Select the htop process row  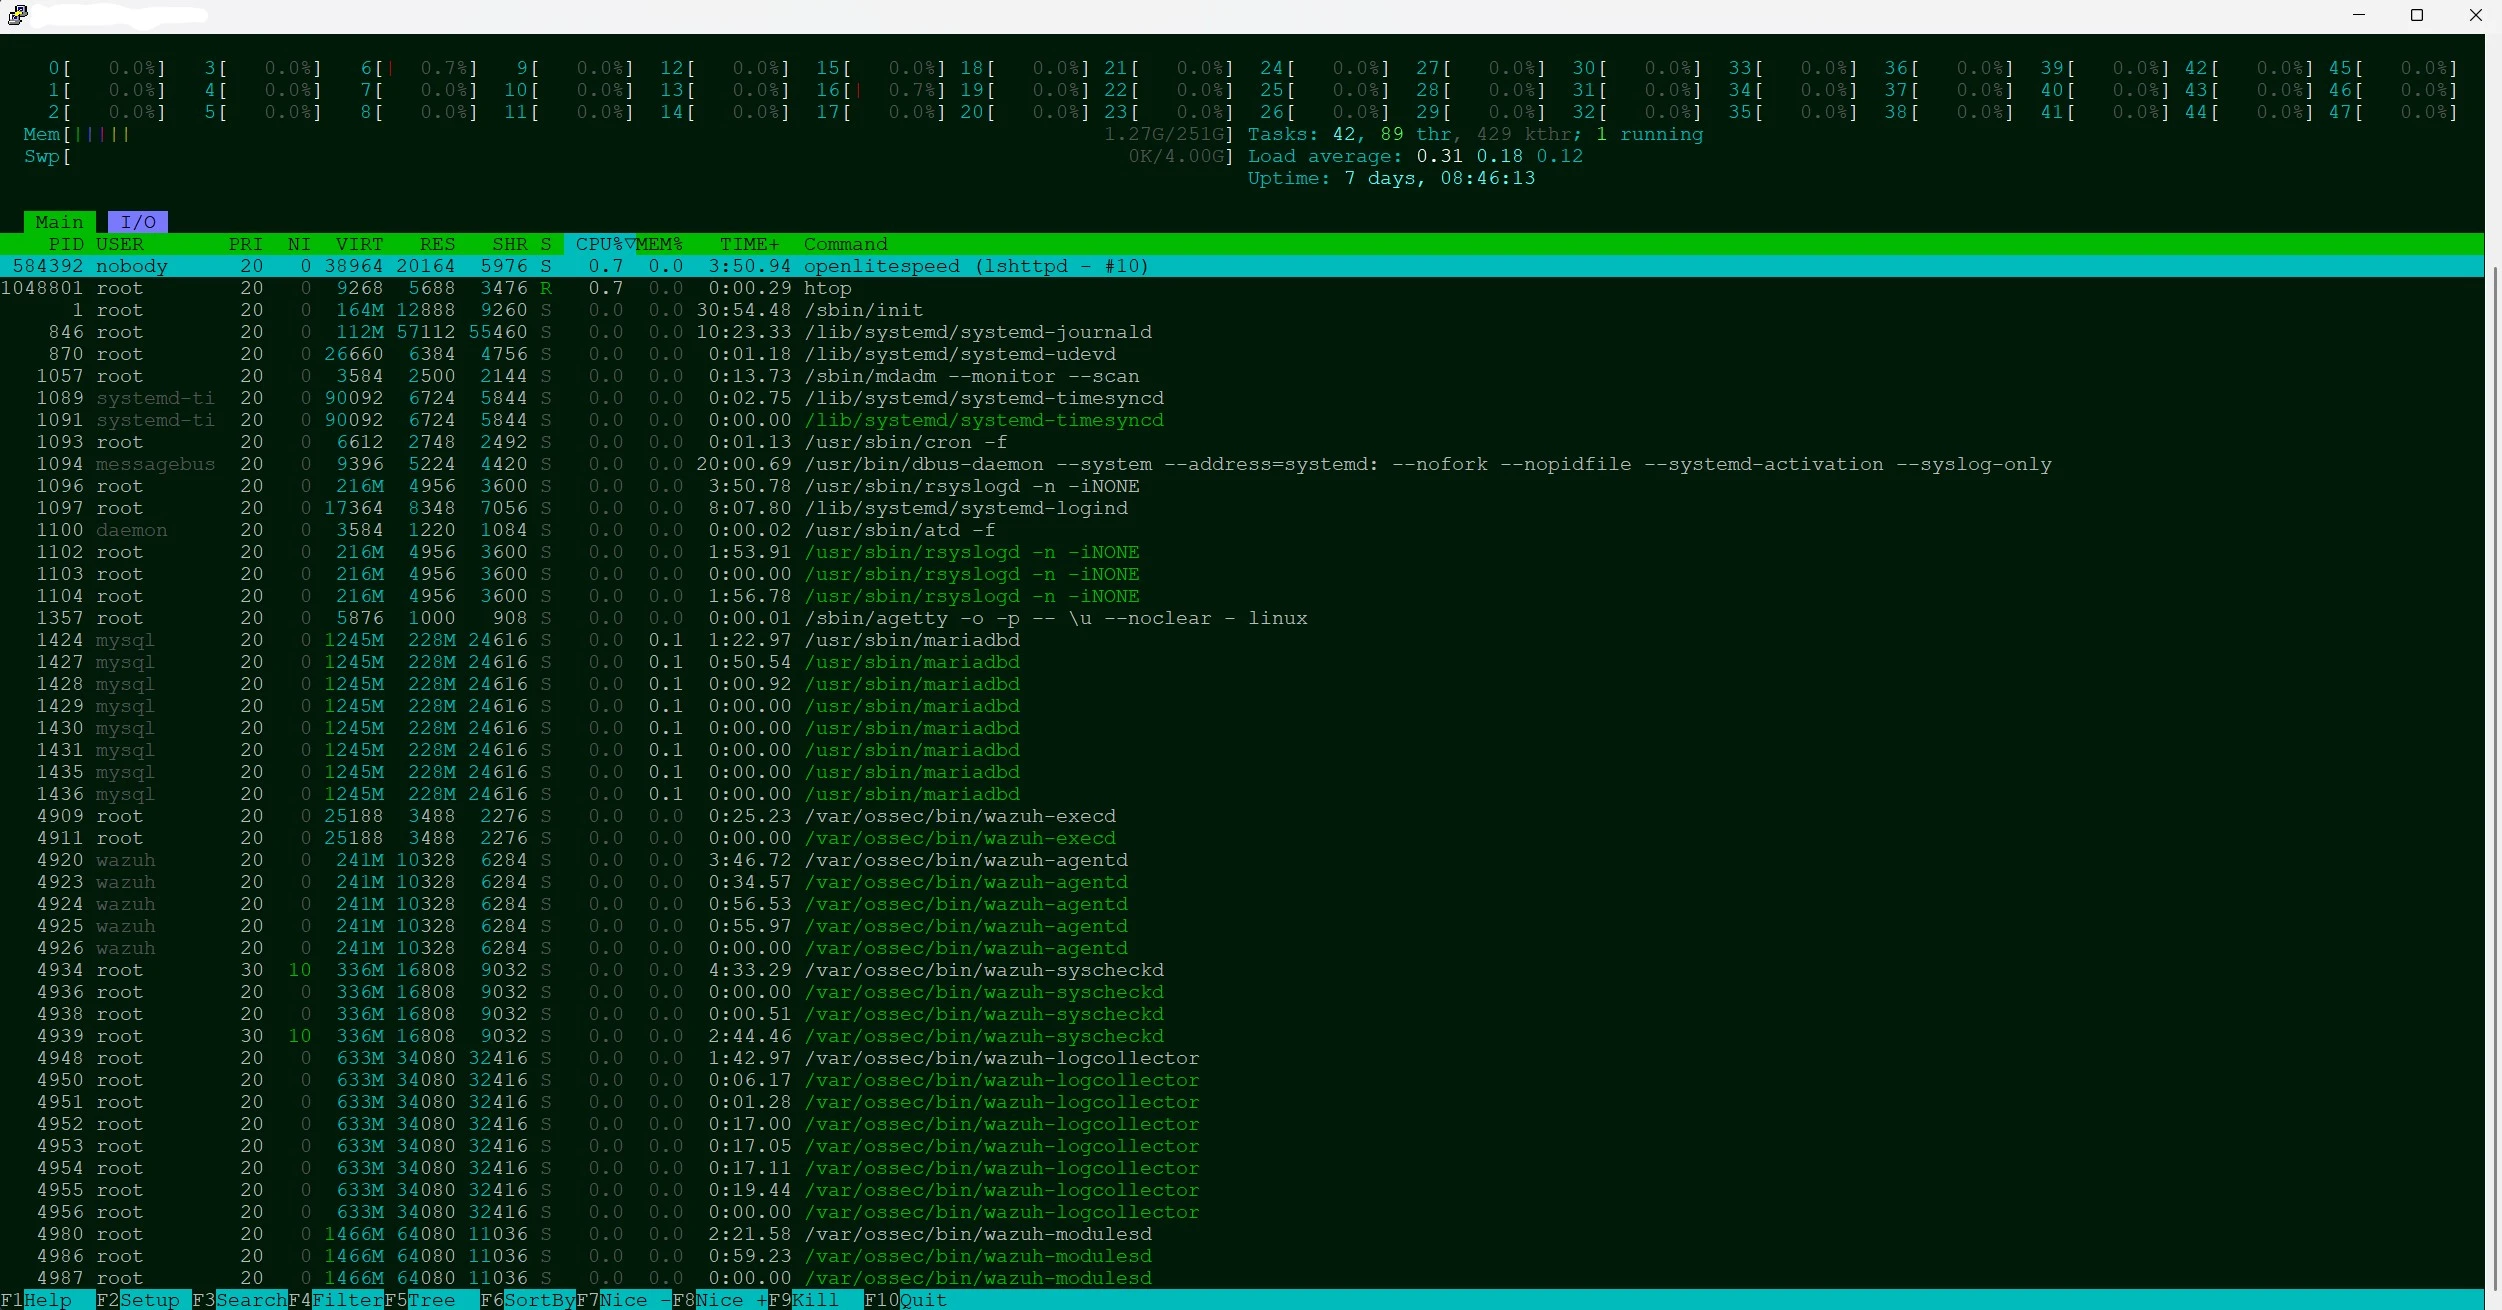[x=1242, y=288]
